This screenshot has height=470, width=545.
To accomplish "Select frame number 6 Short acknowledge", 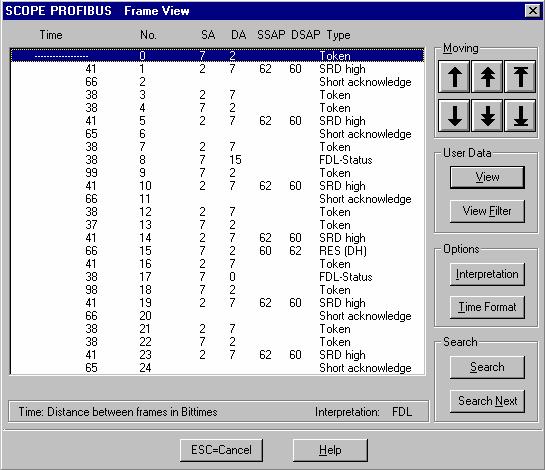I will (x=217, y=134).
